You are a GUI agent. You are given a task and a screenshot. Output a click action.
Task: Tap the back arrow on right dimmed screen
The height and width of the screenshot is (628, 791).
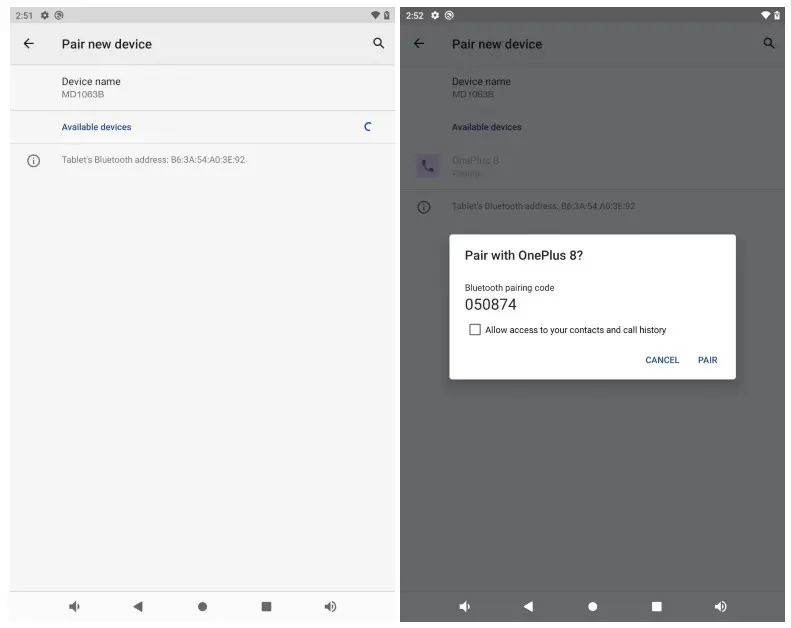[x=419, y=44]
